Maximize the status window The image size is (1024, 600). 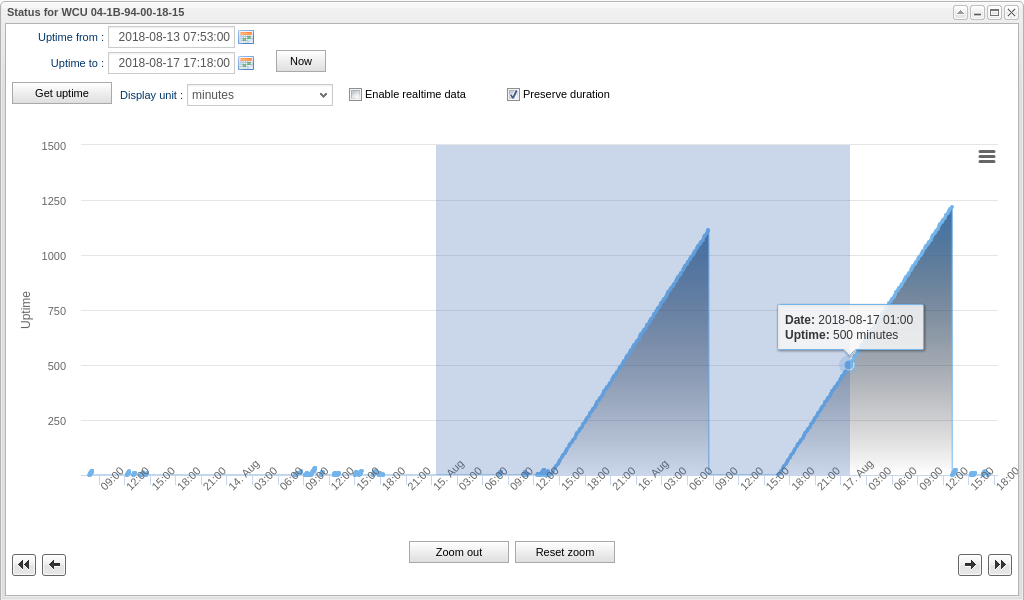tap(994, 12)
